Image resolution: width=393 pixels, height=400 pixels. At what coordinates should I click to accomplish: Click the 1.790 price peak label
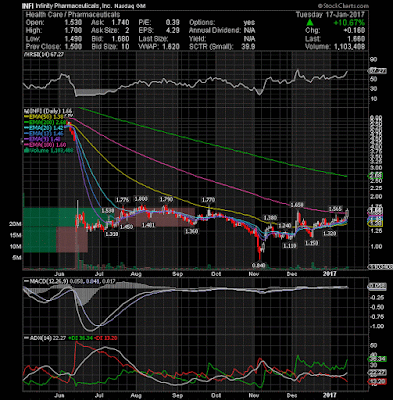point(166,199)
